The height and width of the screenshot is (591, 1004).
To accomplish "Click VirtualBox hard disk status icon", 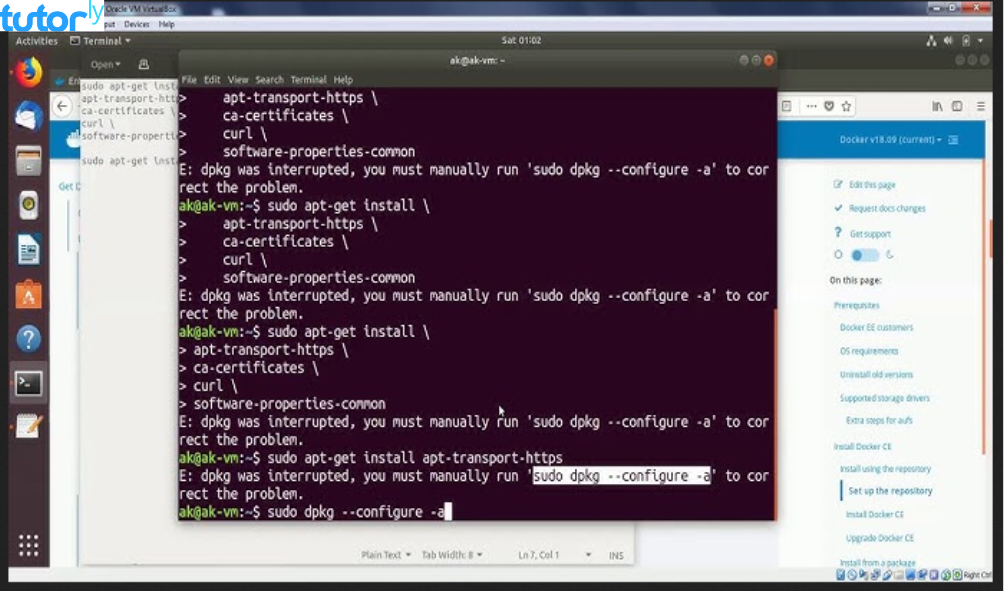I will tap(841, 574).
